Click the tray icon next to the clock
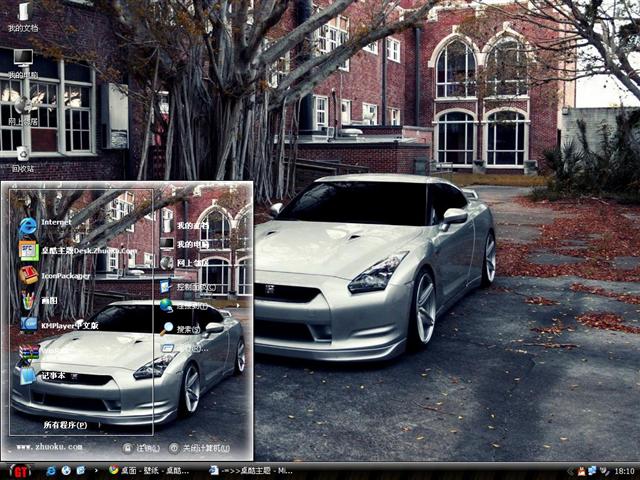 tap(604, 471)
